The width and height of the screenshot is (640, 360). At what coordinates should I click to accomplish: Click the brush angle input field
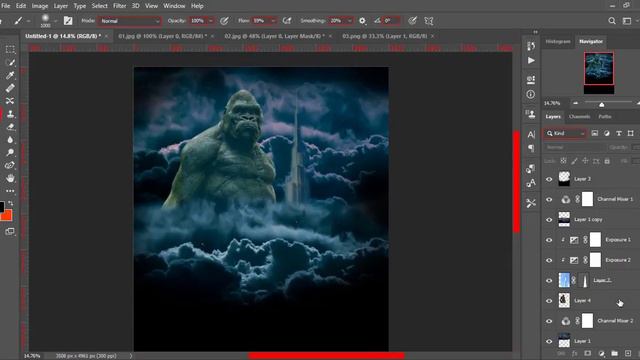391,21
